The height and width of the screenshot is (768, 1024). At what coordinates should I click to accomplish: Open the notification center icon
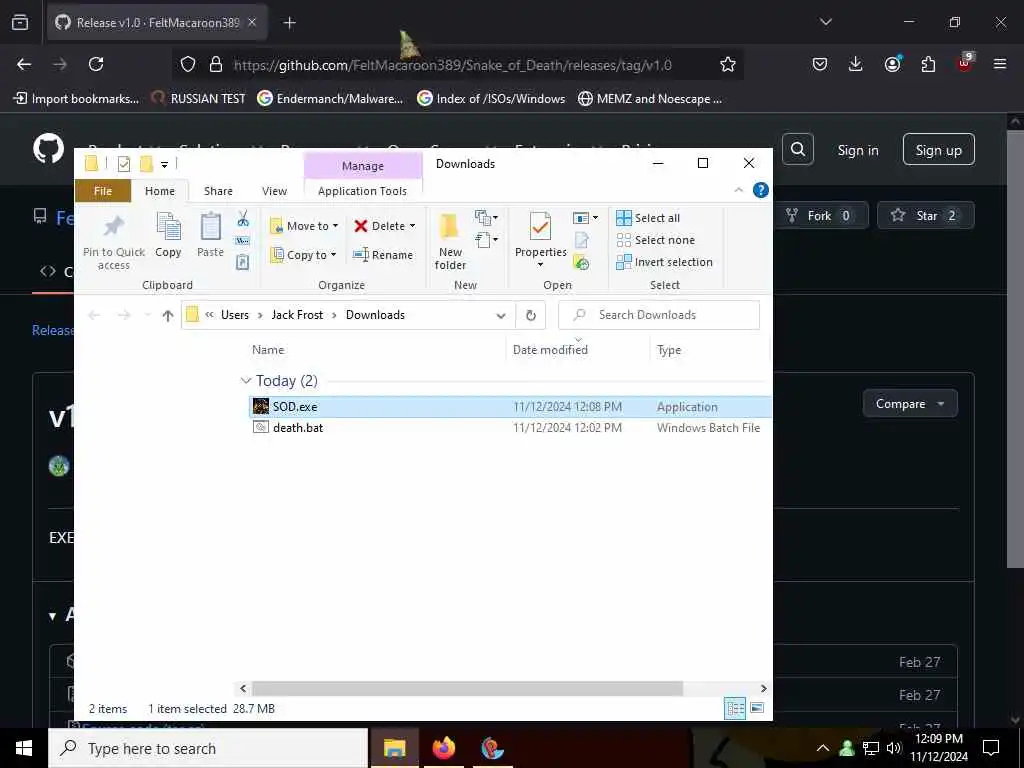tap(991, 748)
